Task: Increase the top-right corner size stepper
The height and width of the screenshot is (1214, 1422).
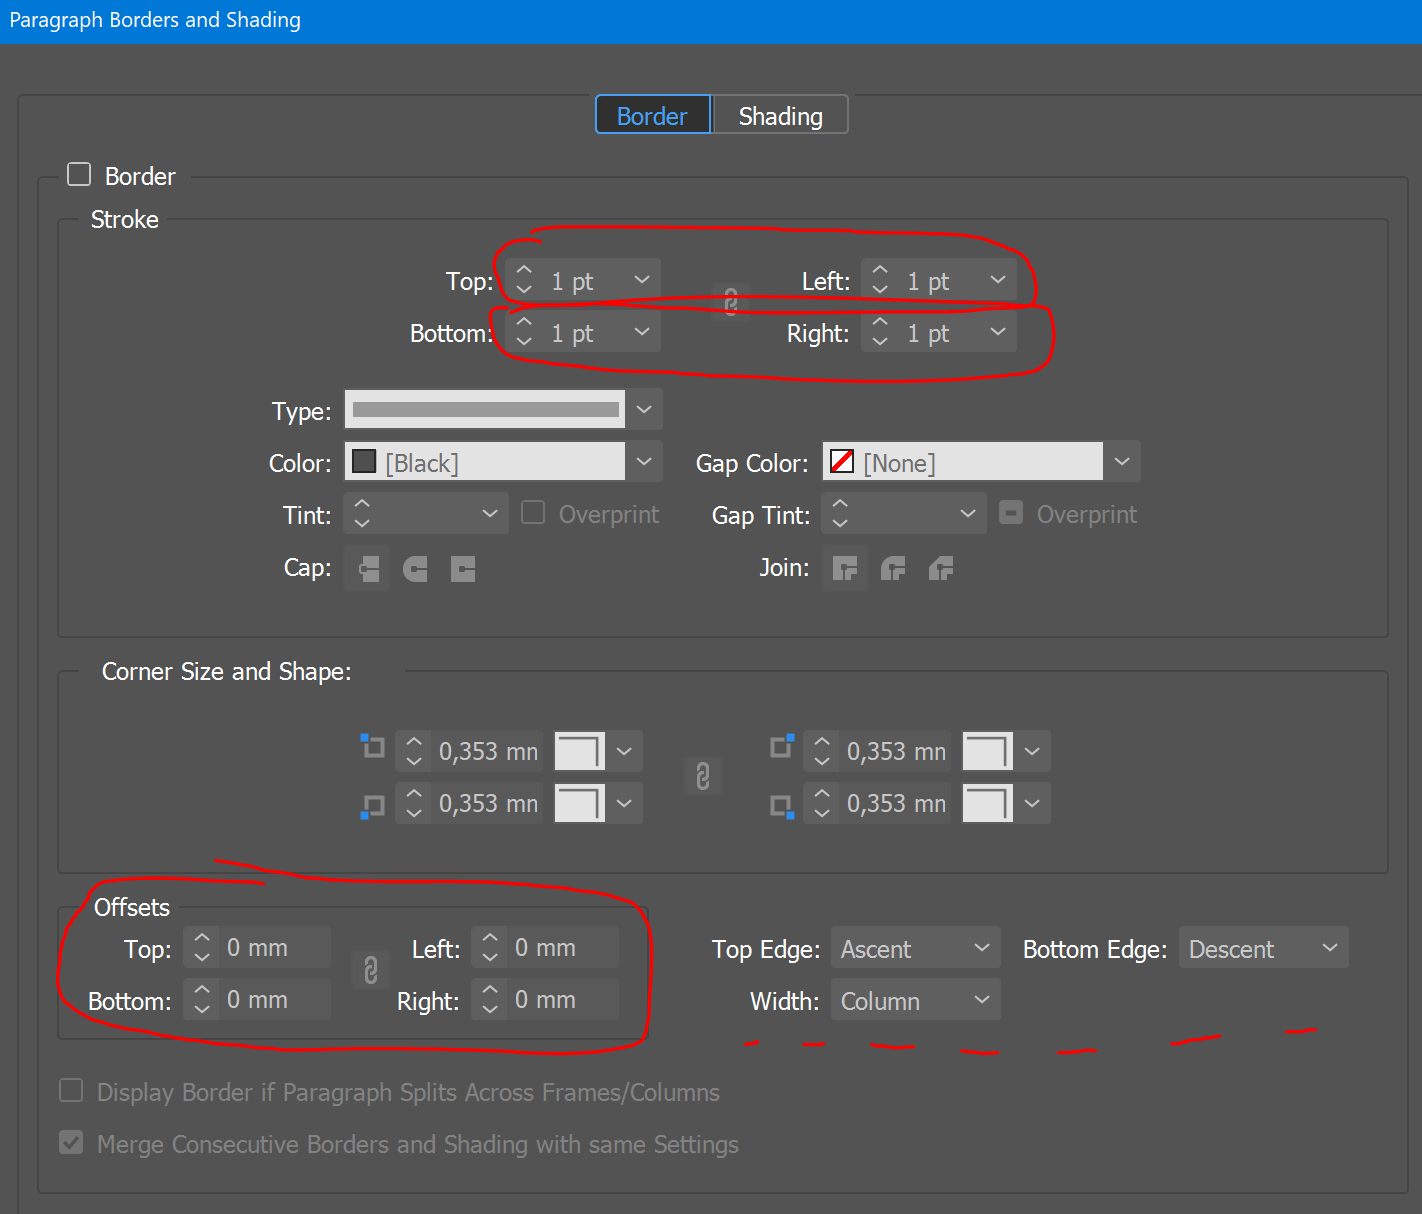Action: pyautogui.click(x=822, y=741)
